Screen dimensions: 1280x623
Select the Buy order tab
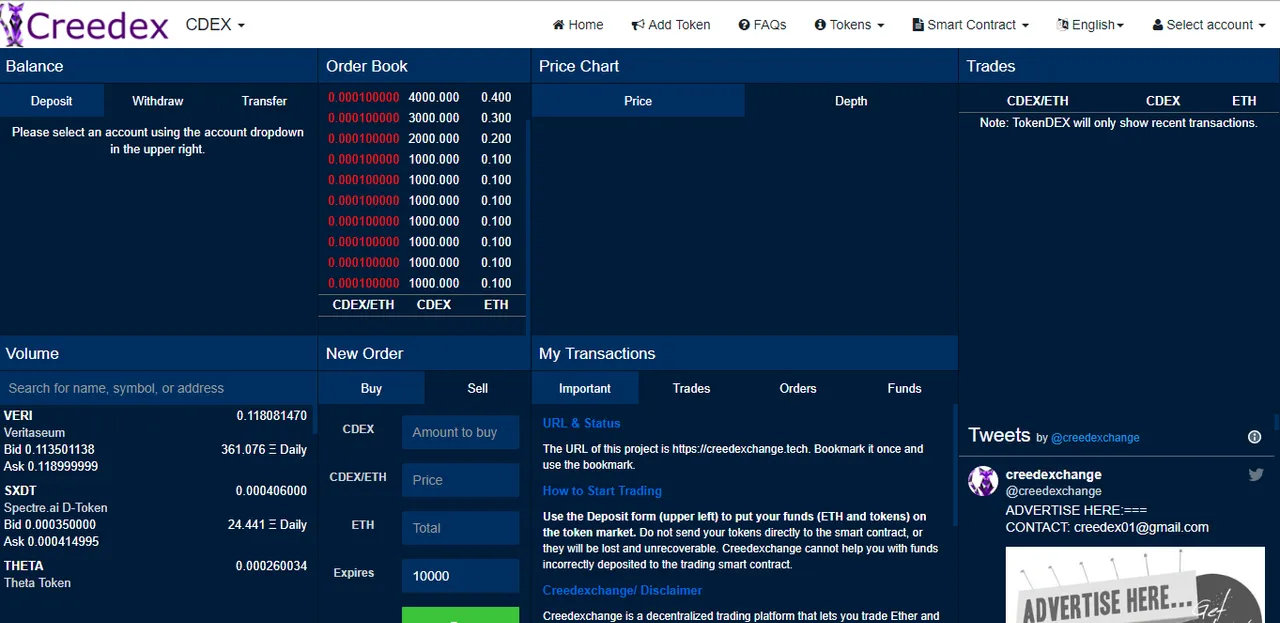pos(371,388)
